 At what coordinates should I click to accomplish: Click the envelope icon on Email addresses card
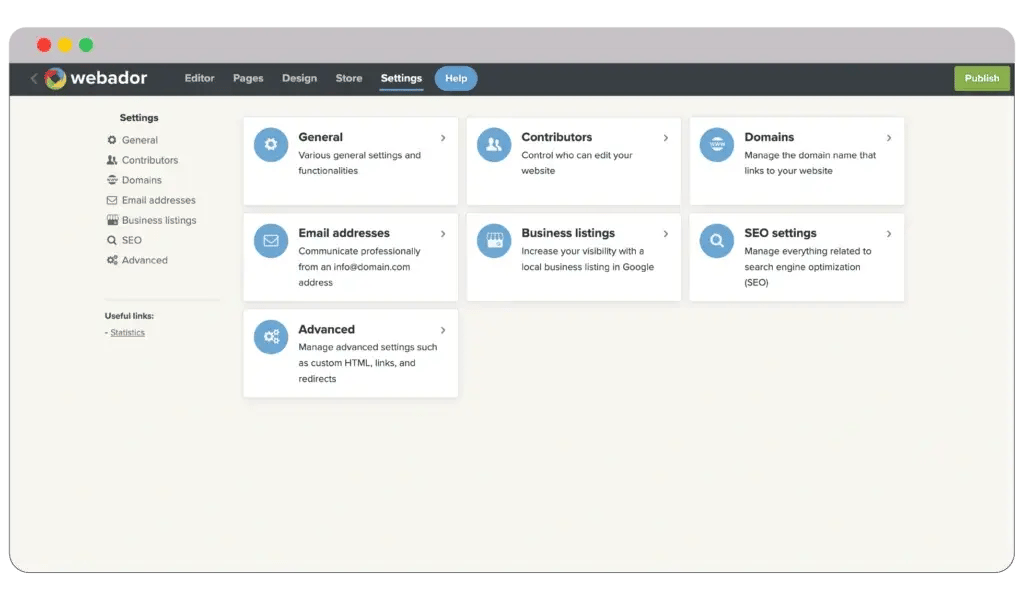[x=270, y=241]
